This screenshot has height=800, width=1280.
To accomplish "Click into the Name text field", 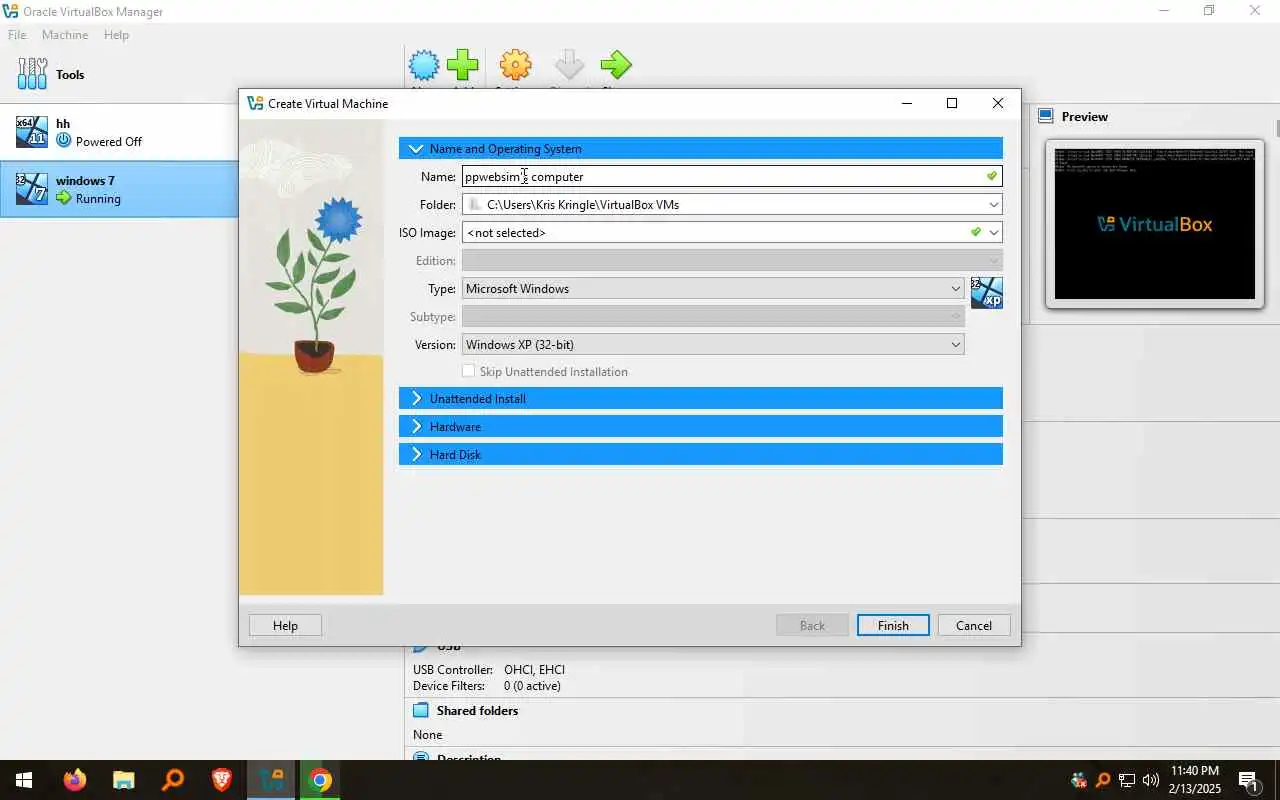I will (732, 176).
